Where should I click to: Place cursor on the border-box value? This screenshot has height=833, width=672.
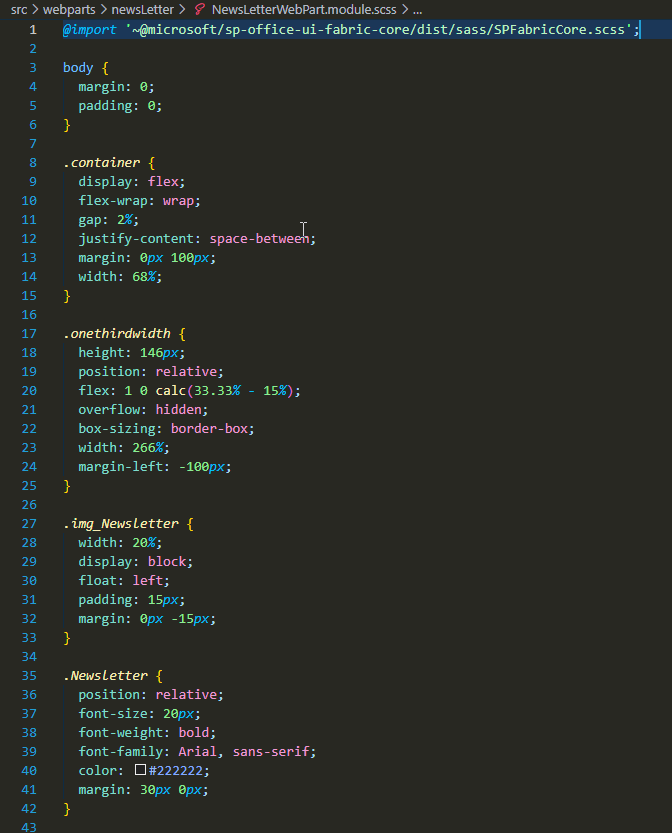point(213,429)
